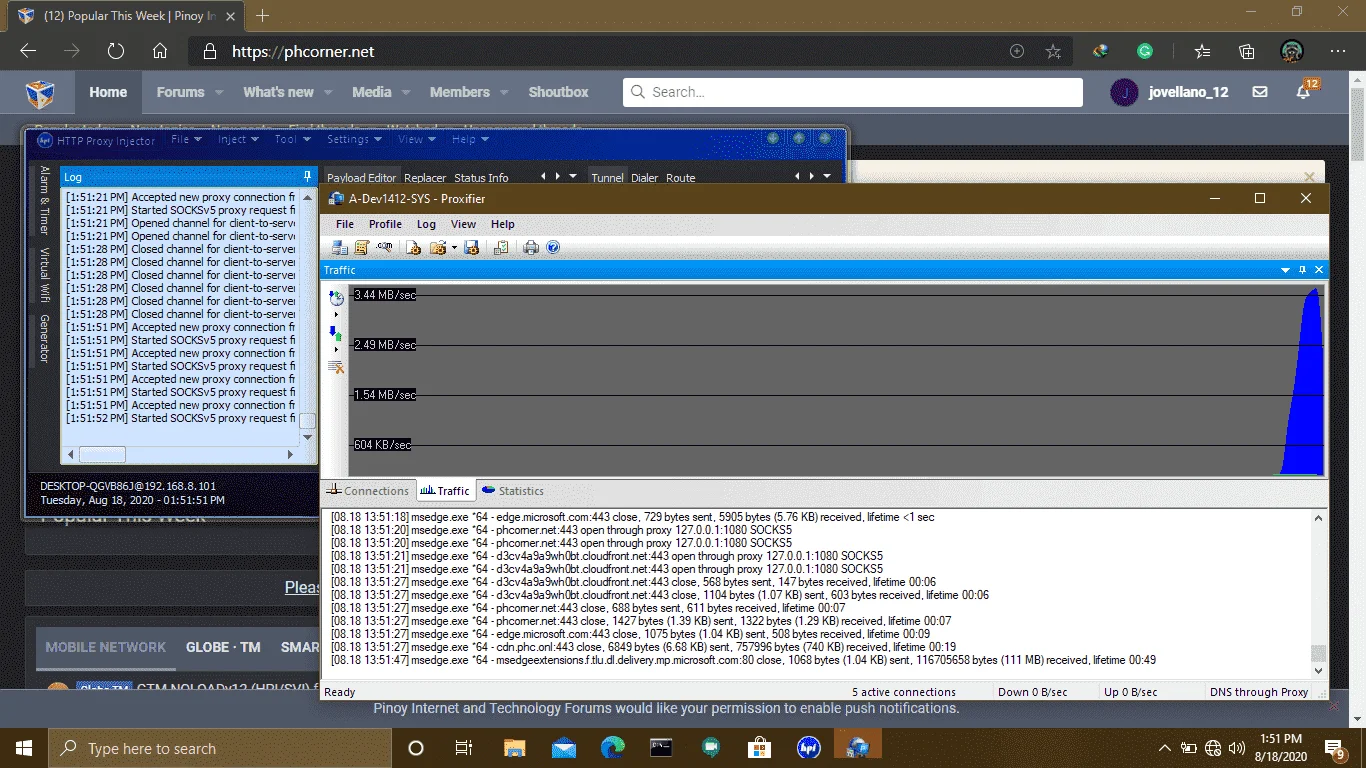Open the notifications bell with 12 alerts
The height and width of the screenshot is (768, 1366).
coord(1304,92)
